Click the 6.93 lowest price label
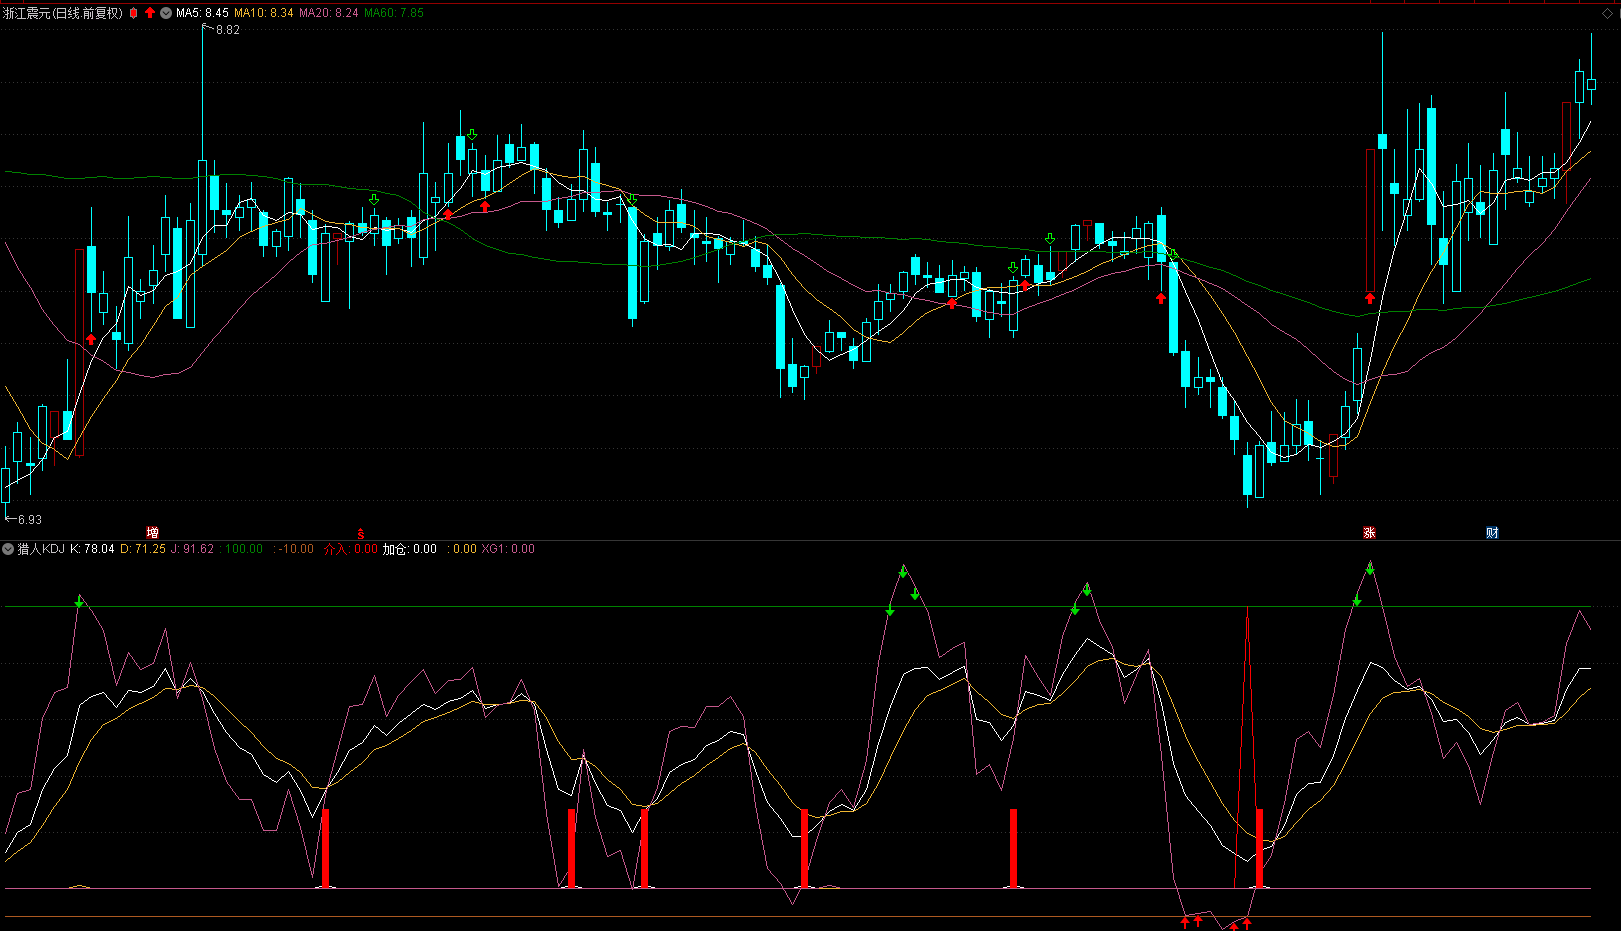 point(30,520)
